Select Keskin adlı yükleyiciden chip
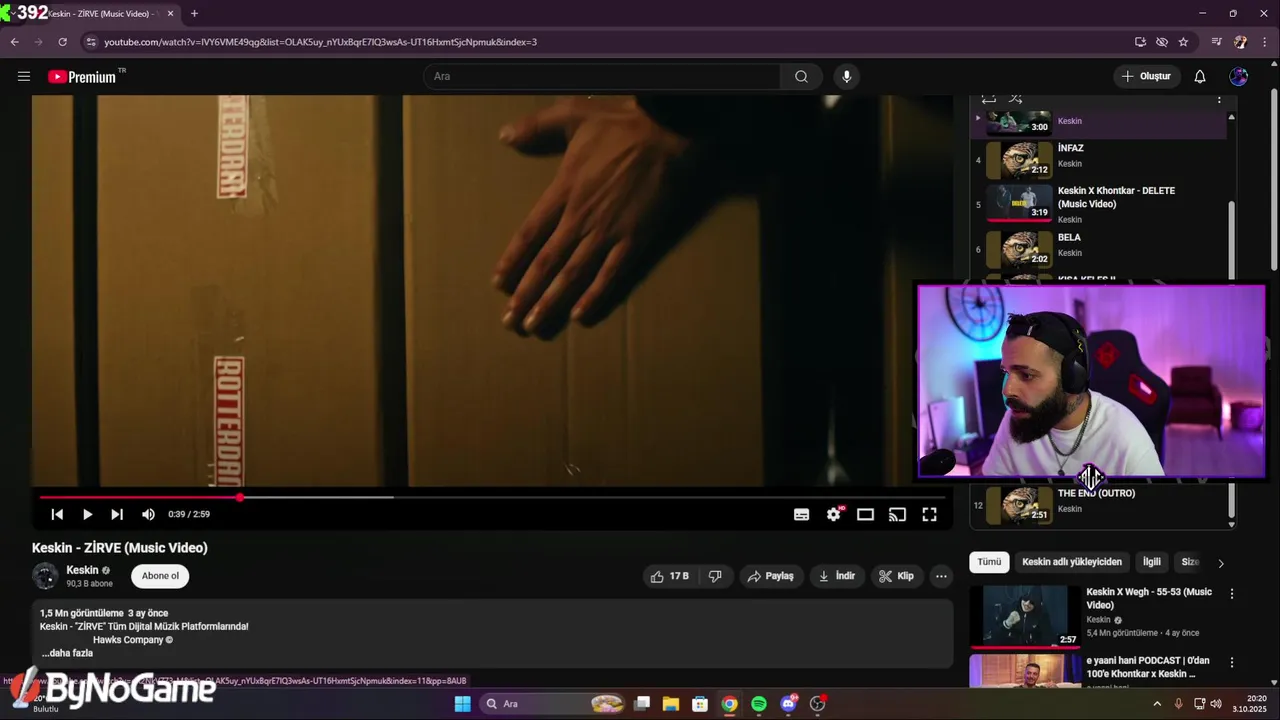Viewport: 1280px width, 720px height. [1072, 562]
